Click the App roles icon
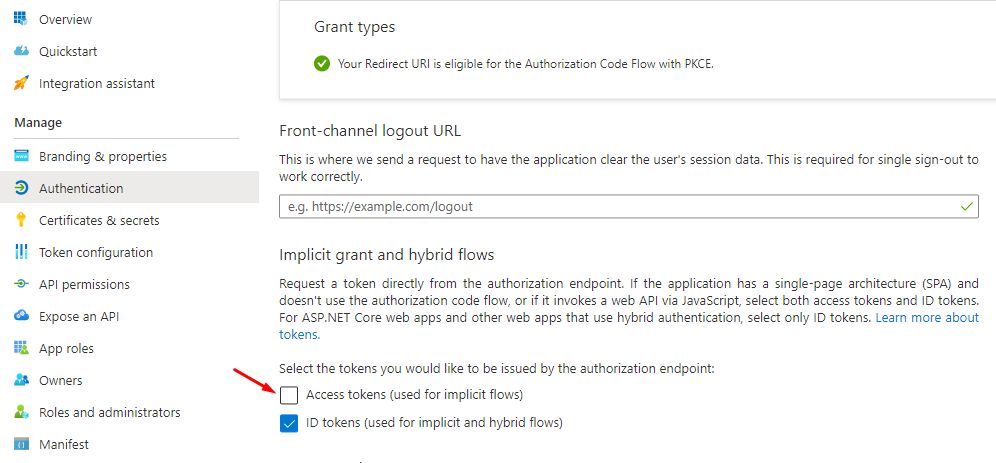Screen dimensions: 996x463 [21, 348]
